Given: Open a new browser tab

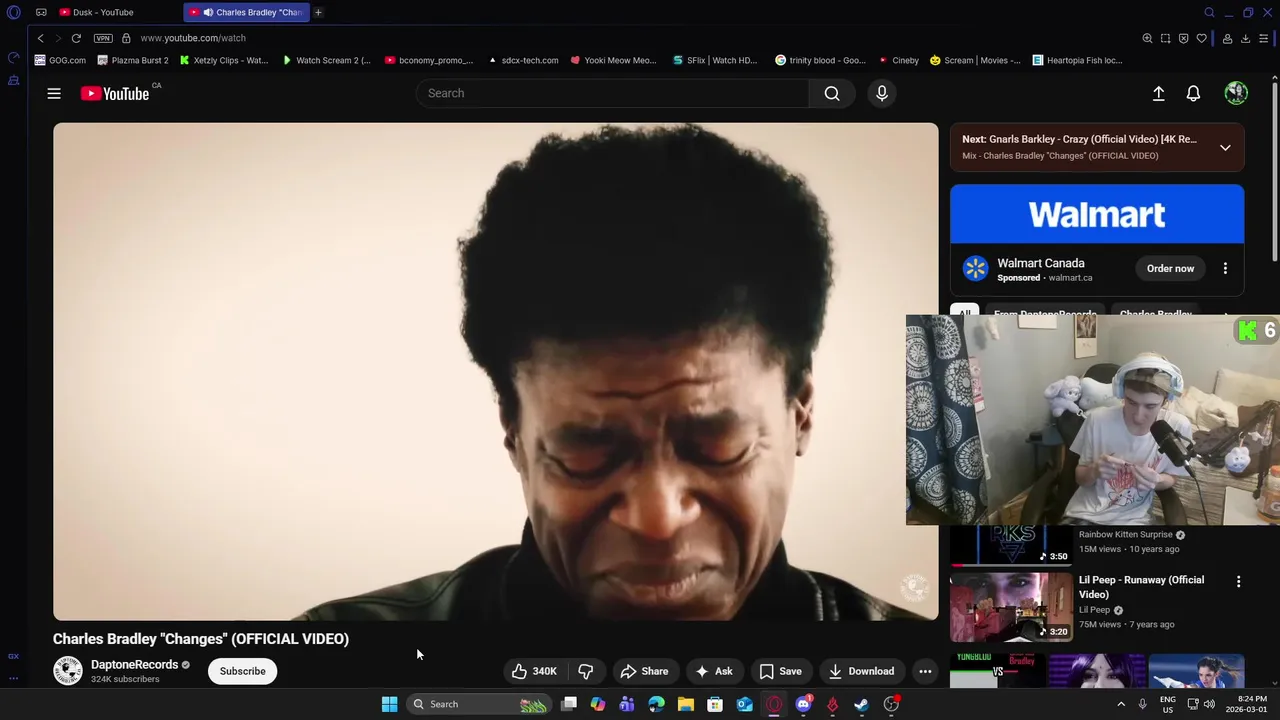Looking at the screenshot, I should tap(318, 12).
